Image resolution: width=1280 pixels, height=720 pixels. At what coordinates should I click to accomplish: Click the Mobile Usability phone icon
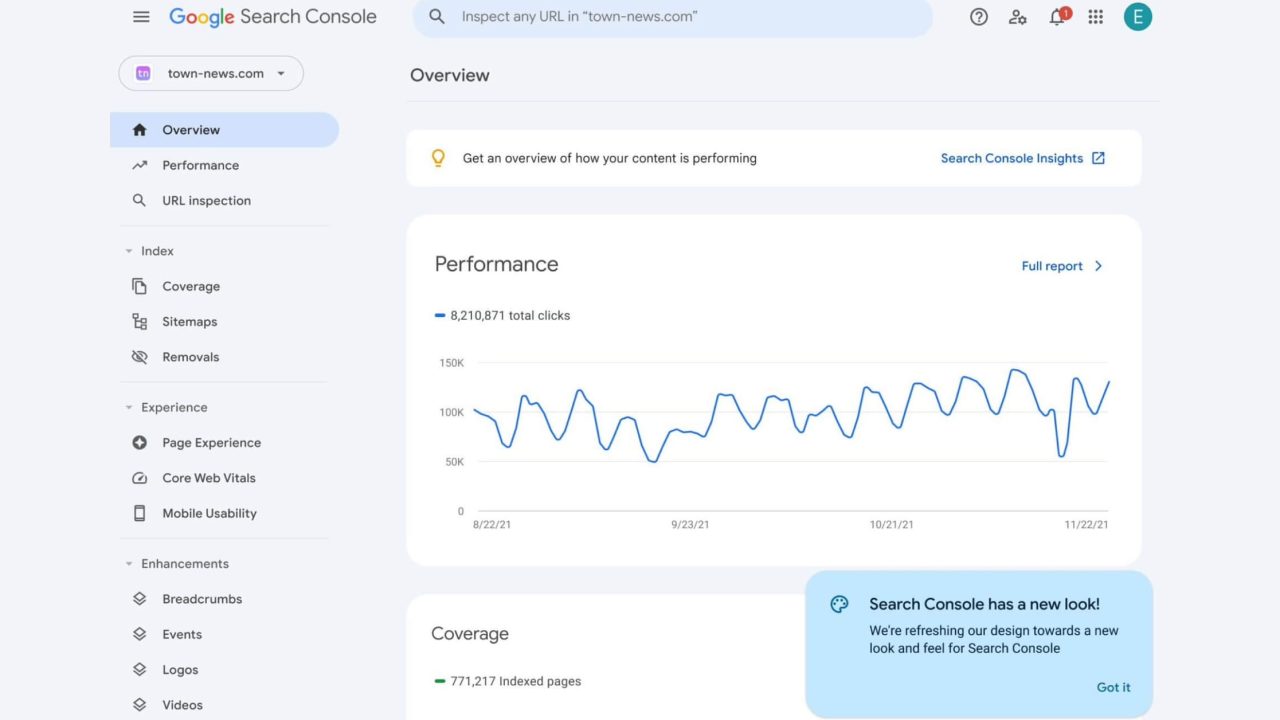140,513
